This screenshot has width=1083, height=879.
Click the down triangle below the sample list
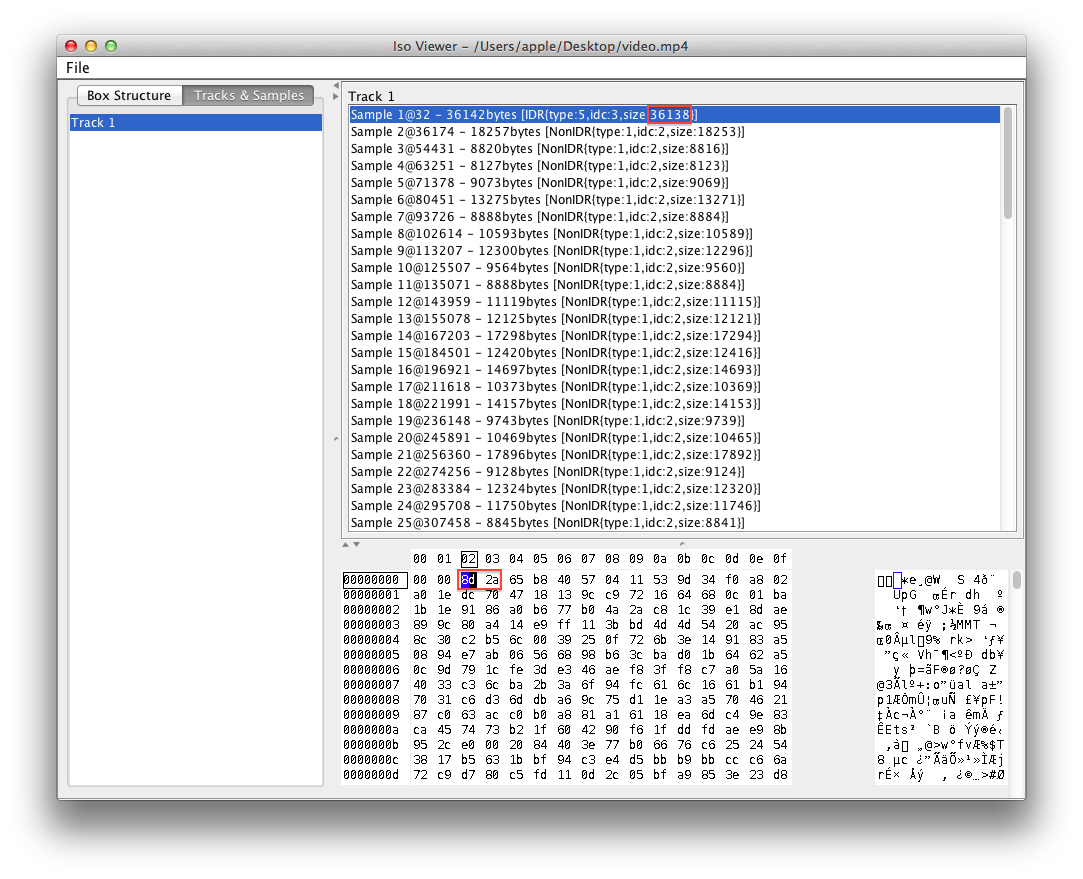(357, 545)
